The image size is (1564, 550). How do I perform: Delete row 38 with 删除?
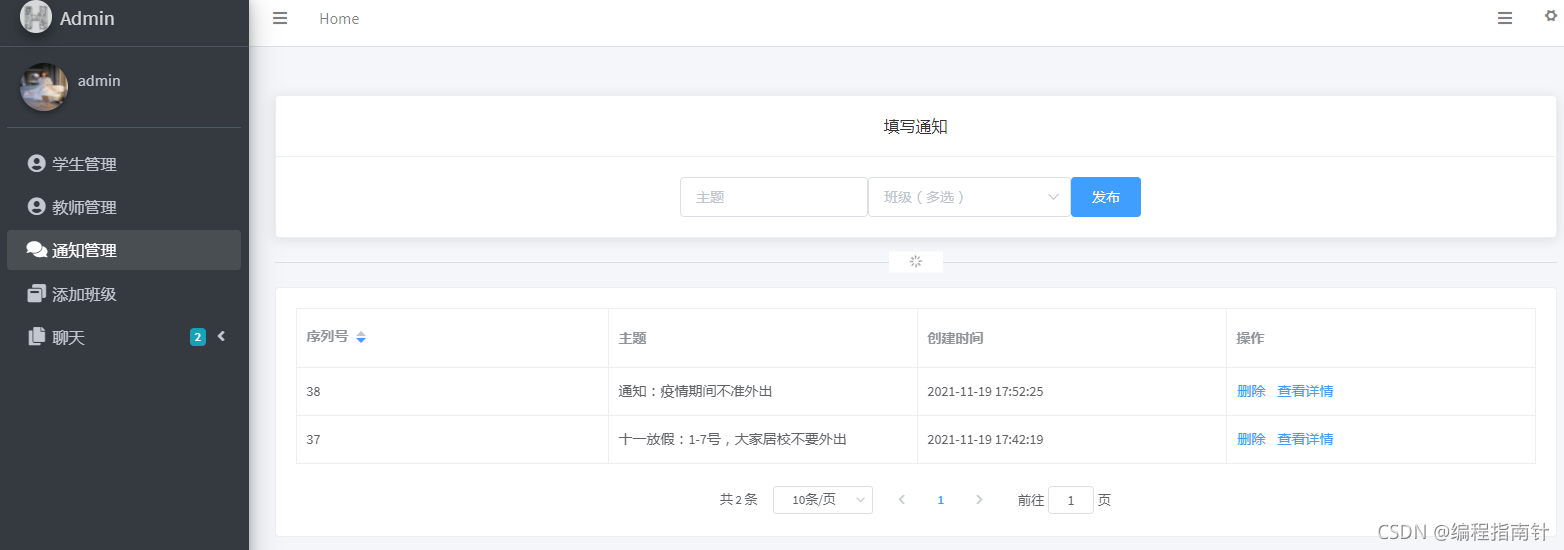coord(1251,391)
